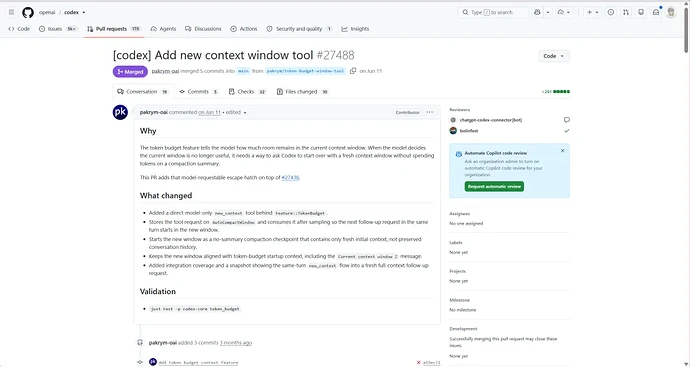Viewport: 690px width, 367px height.
Task: Expand the comment edited history dropdown
Action: pyautogui.click(x=236, y=112)
